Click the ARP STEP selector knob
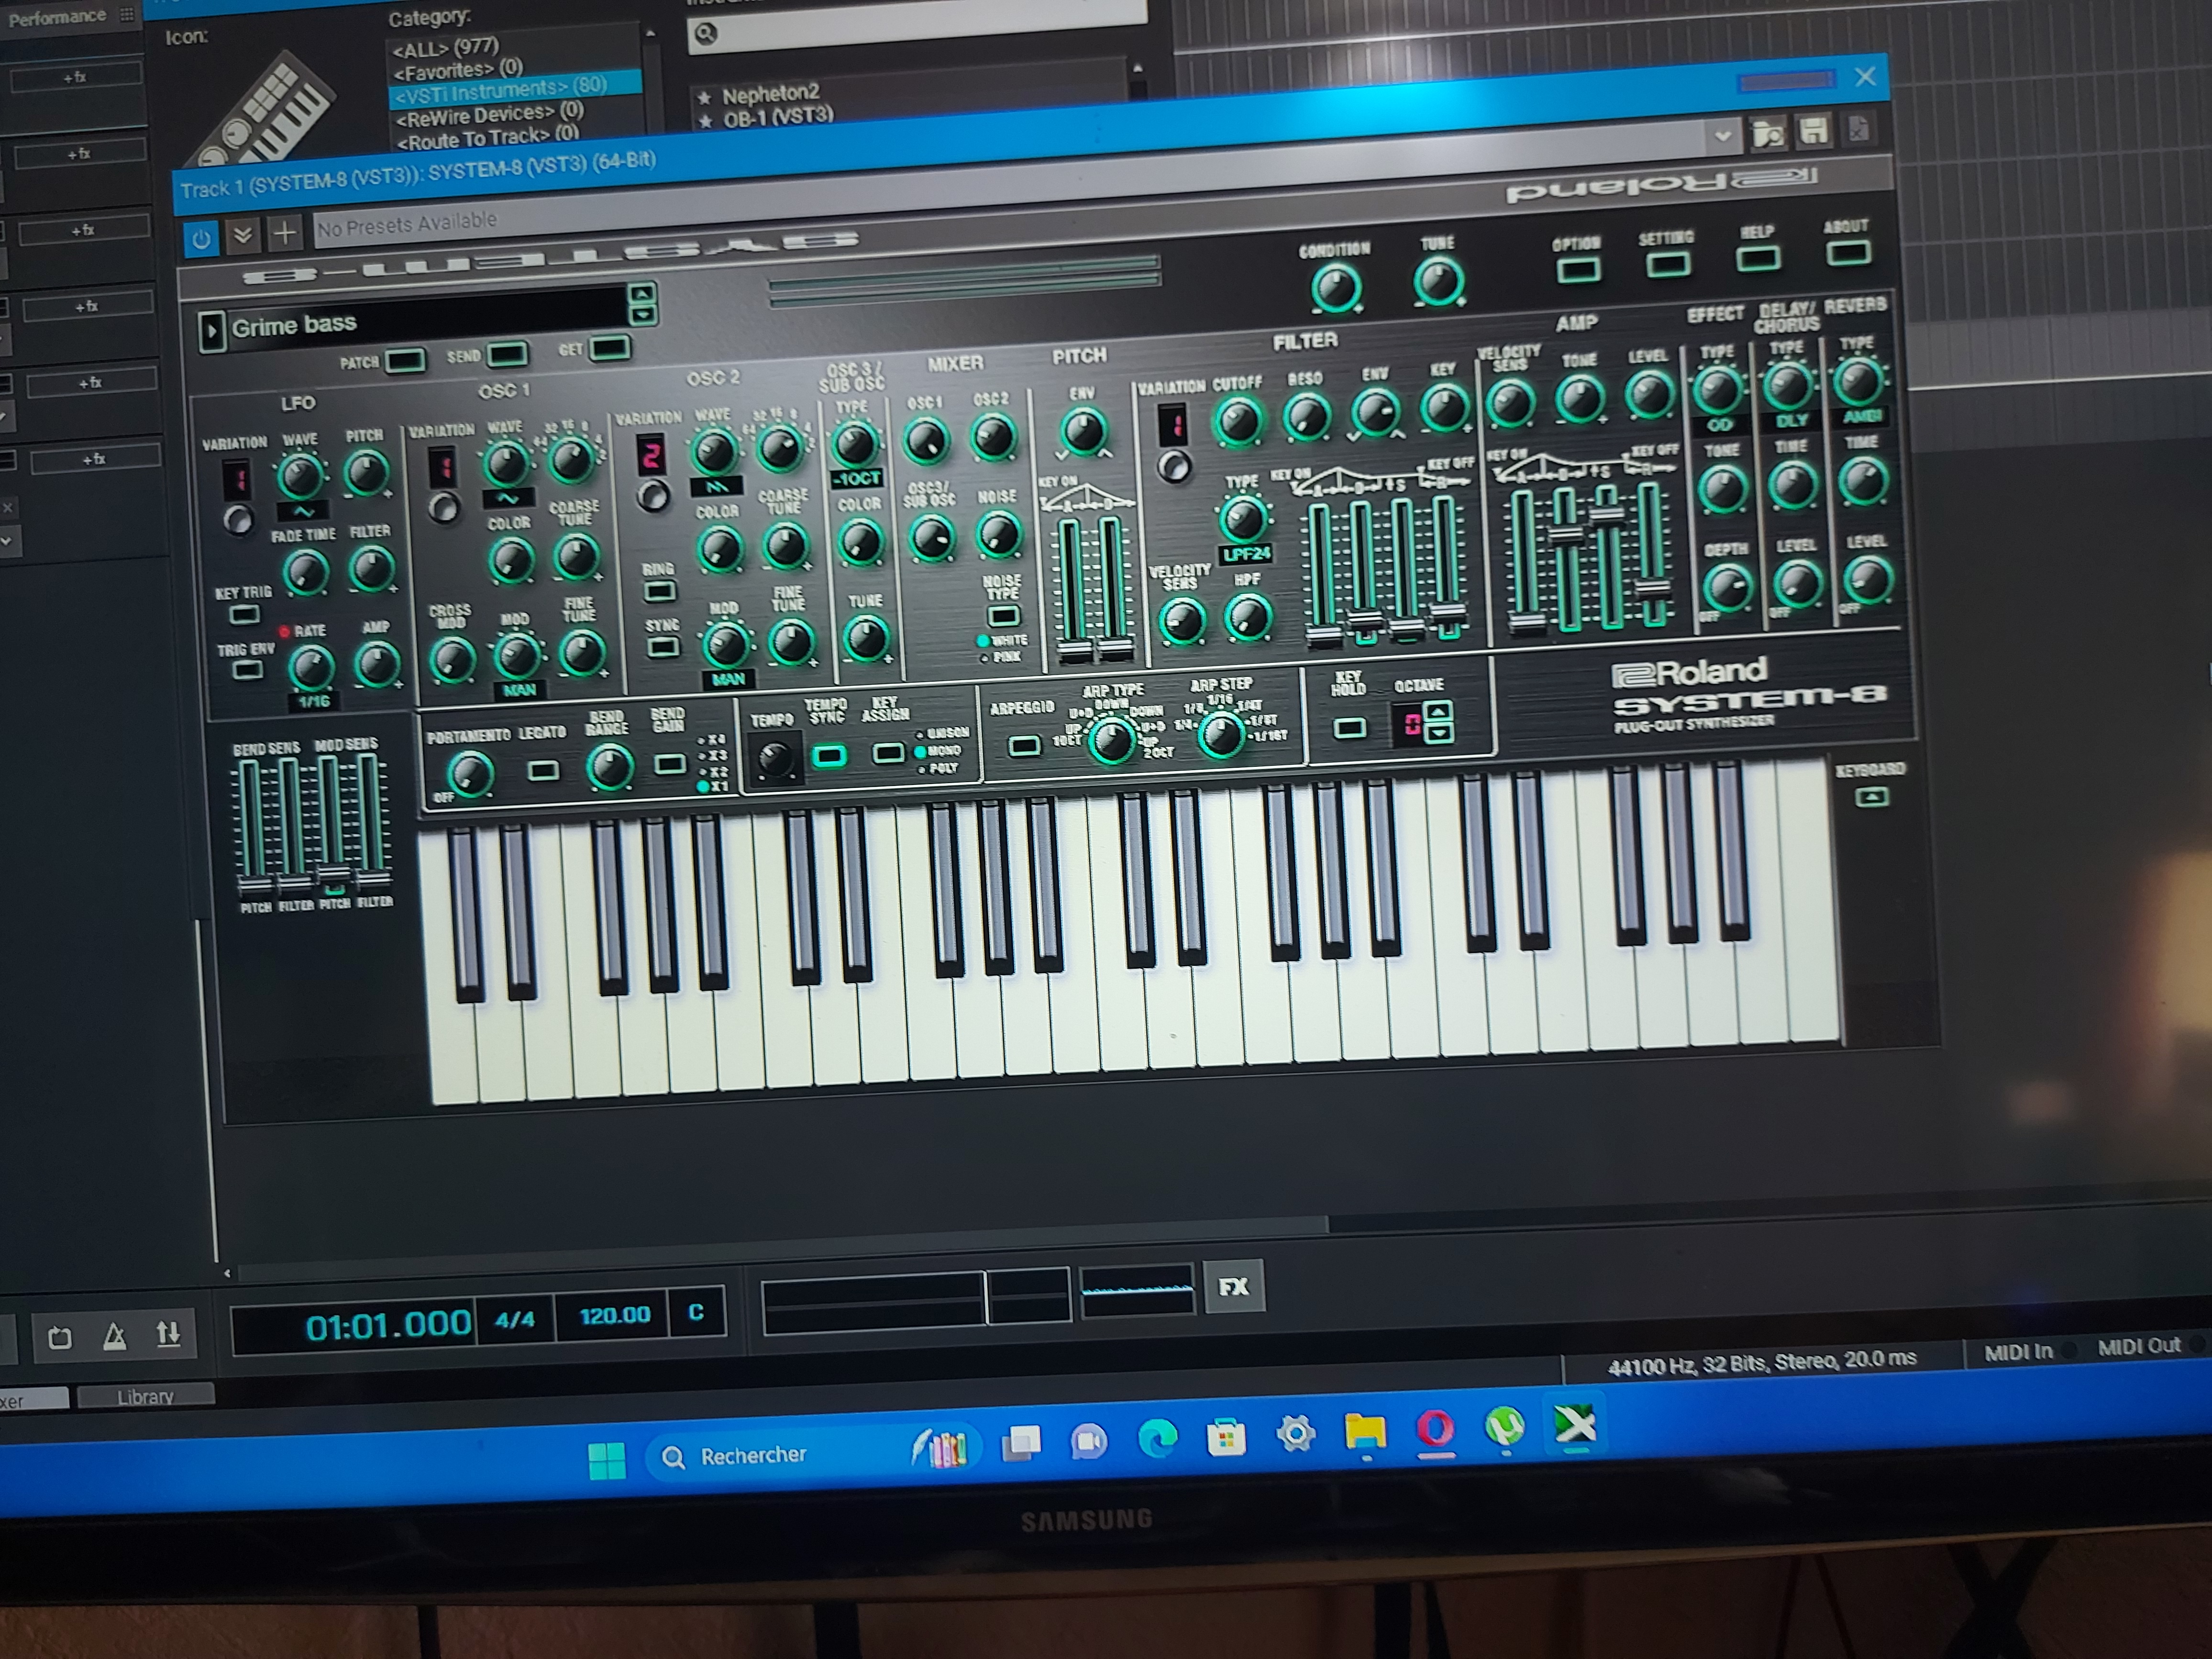The image size is (2212, 1659). pos(1220,734)
